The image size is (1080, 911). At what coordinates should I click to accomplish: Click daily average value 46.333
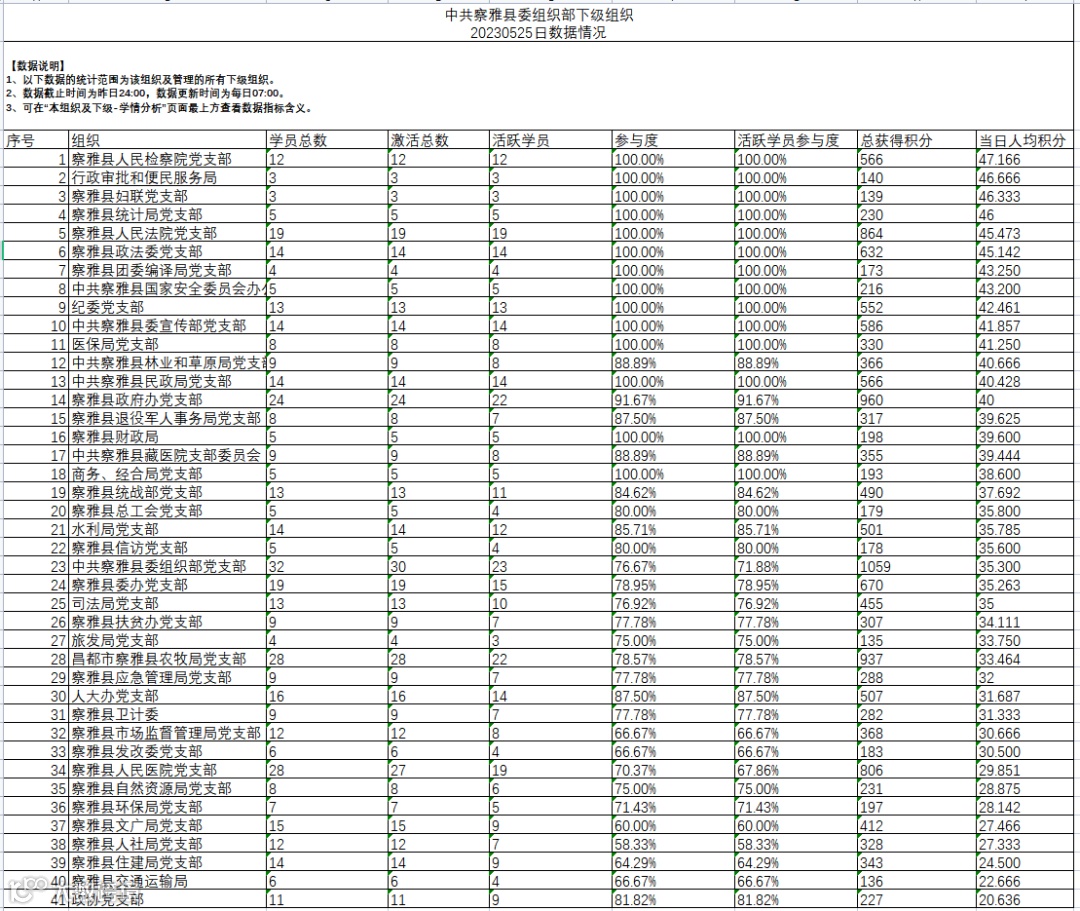click(1024, 196)
